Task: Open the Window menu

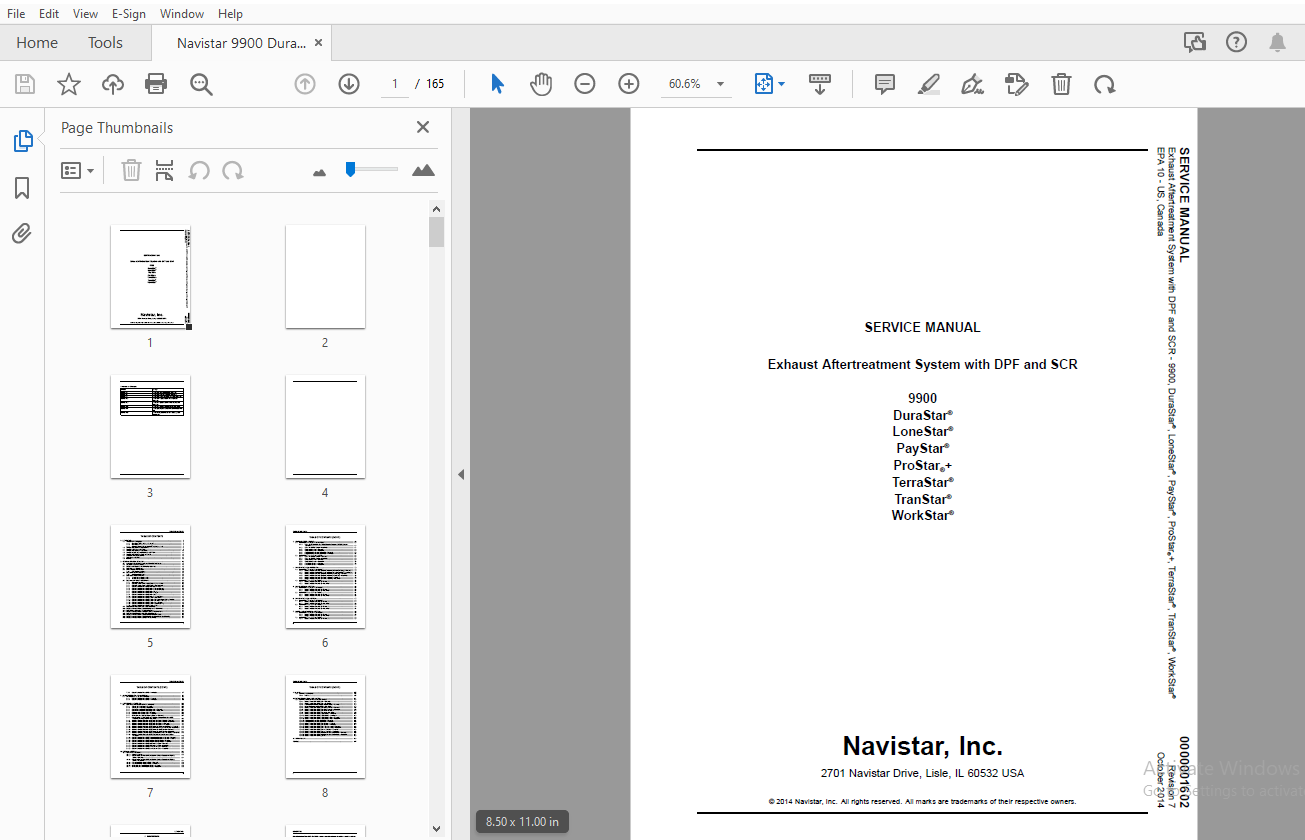Action: coord(182,14)
